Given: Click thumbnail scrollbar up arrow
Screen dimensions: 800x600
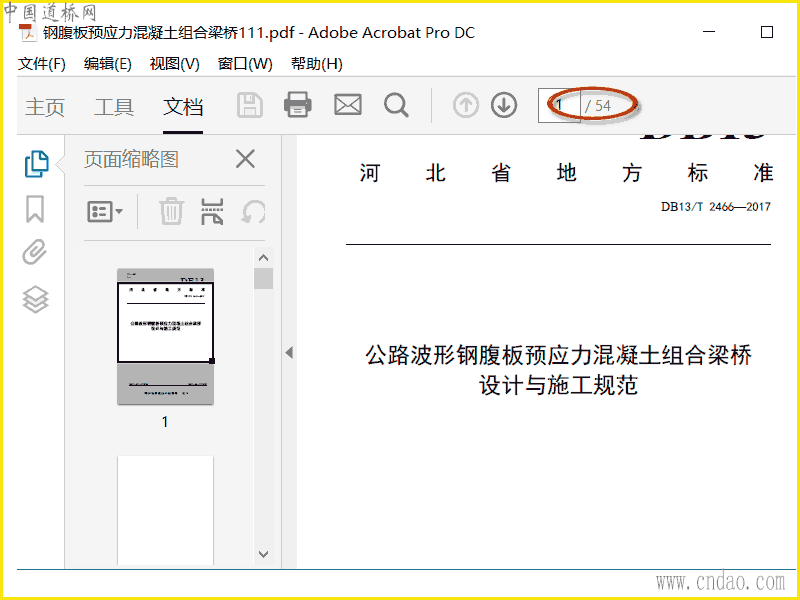Looking at the screenshot, I should coord(263,258).
